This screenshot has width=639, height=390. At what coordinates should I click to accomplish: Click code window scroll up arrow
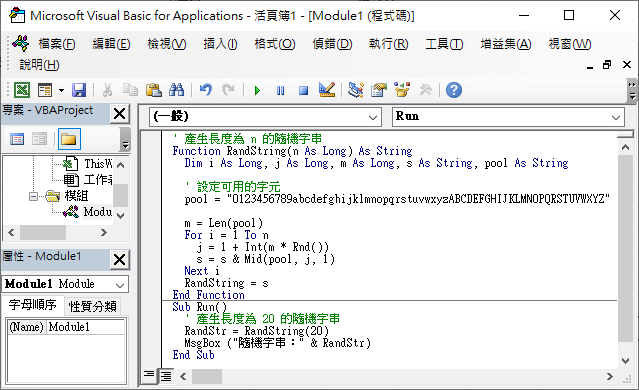[x=626, y=147]
